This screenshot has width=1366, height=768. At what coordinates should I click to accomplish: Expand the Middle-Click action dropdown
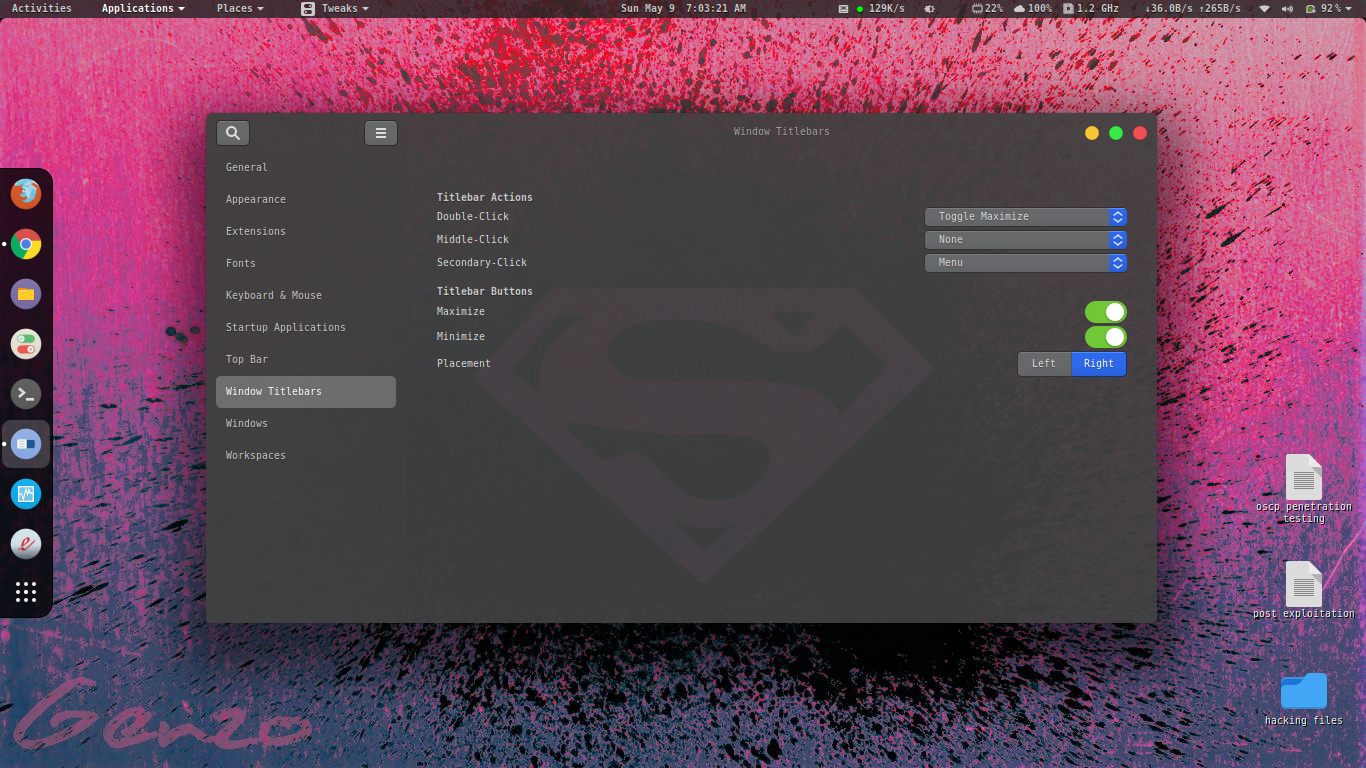click(x=1025, y=240)
